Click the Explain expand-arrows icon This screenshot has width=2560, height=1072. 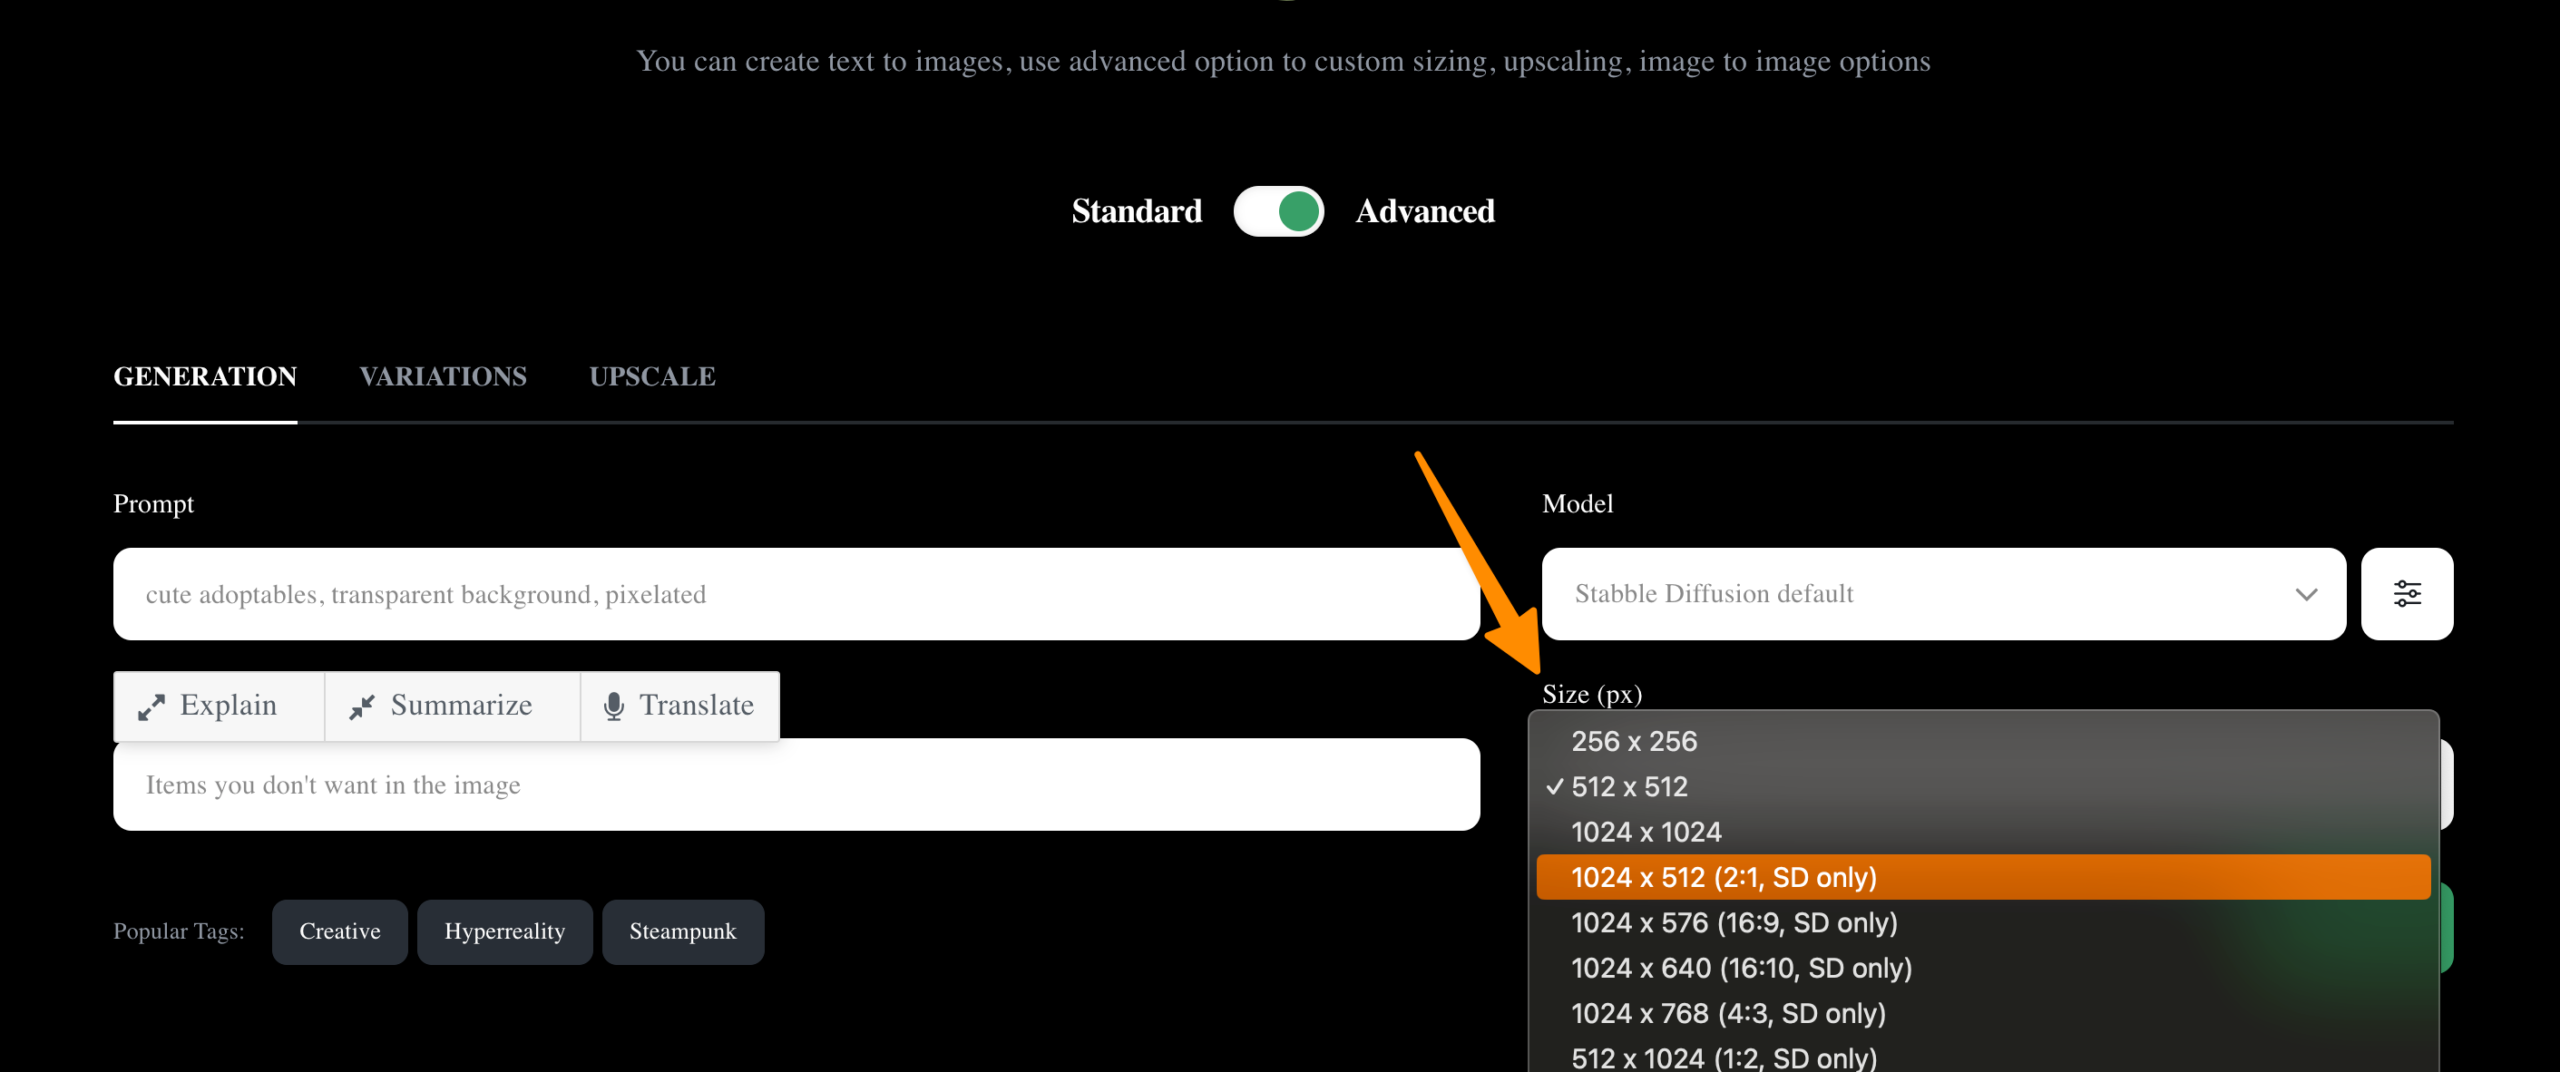pos(151,707)
